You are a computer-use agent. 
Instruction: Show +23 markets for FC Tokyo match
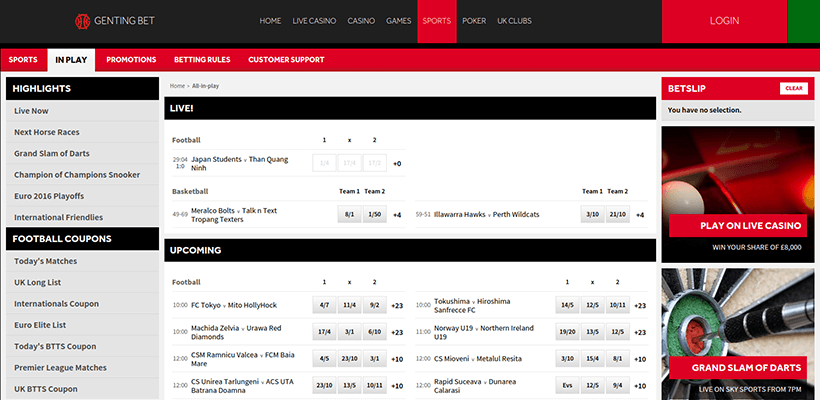coord(397,305)
